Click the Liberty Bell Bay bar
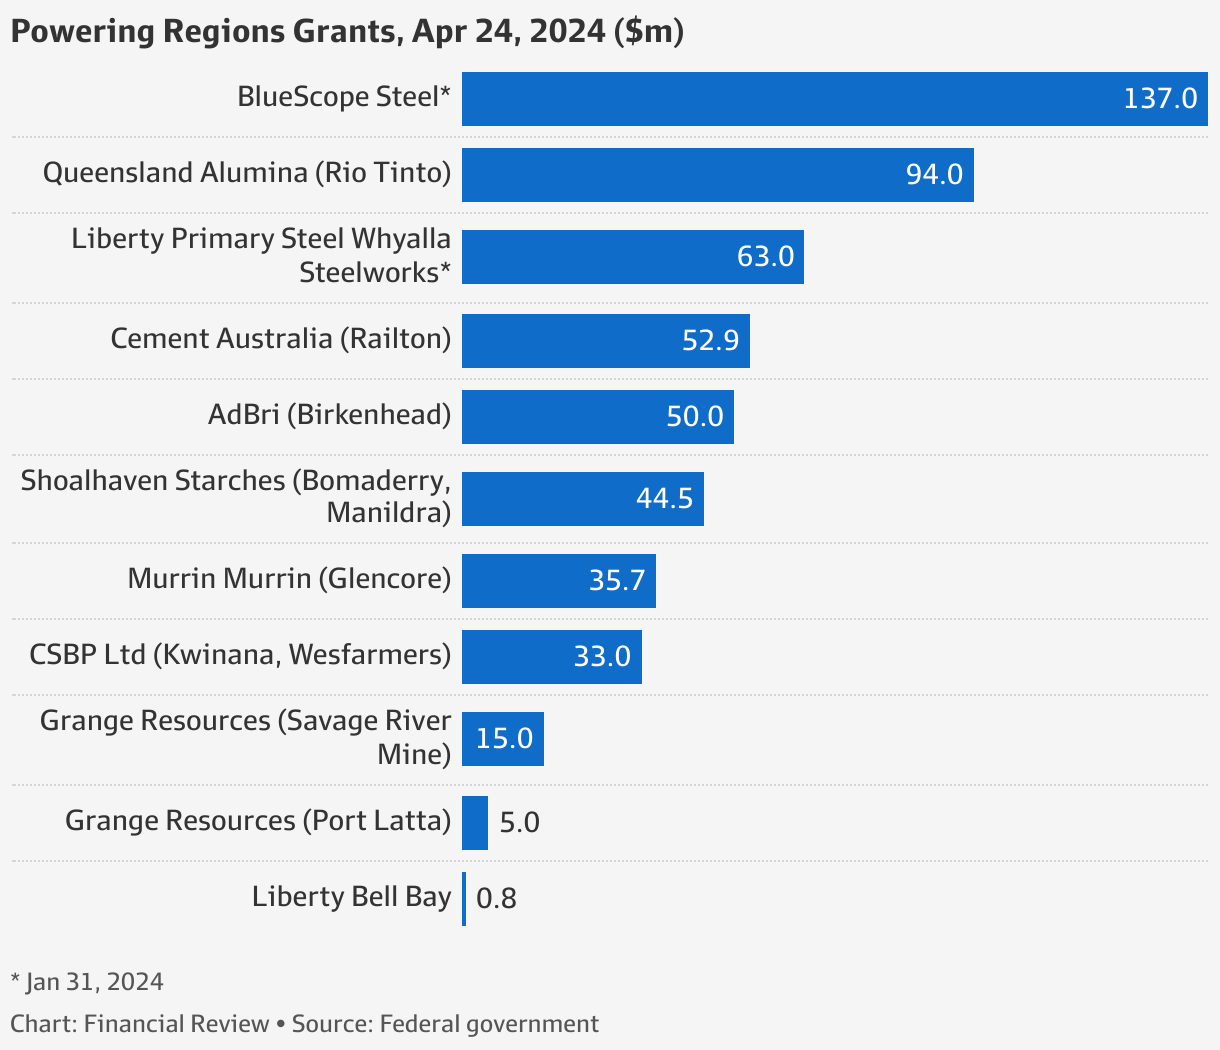 click(x=463, y=898)
